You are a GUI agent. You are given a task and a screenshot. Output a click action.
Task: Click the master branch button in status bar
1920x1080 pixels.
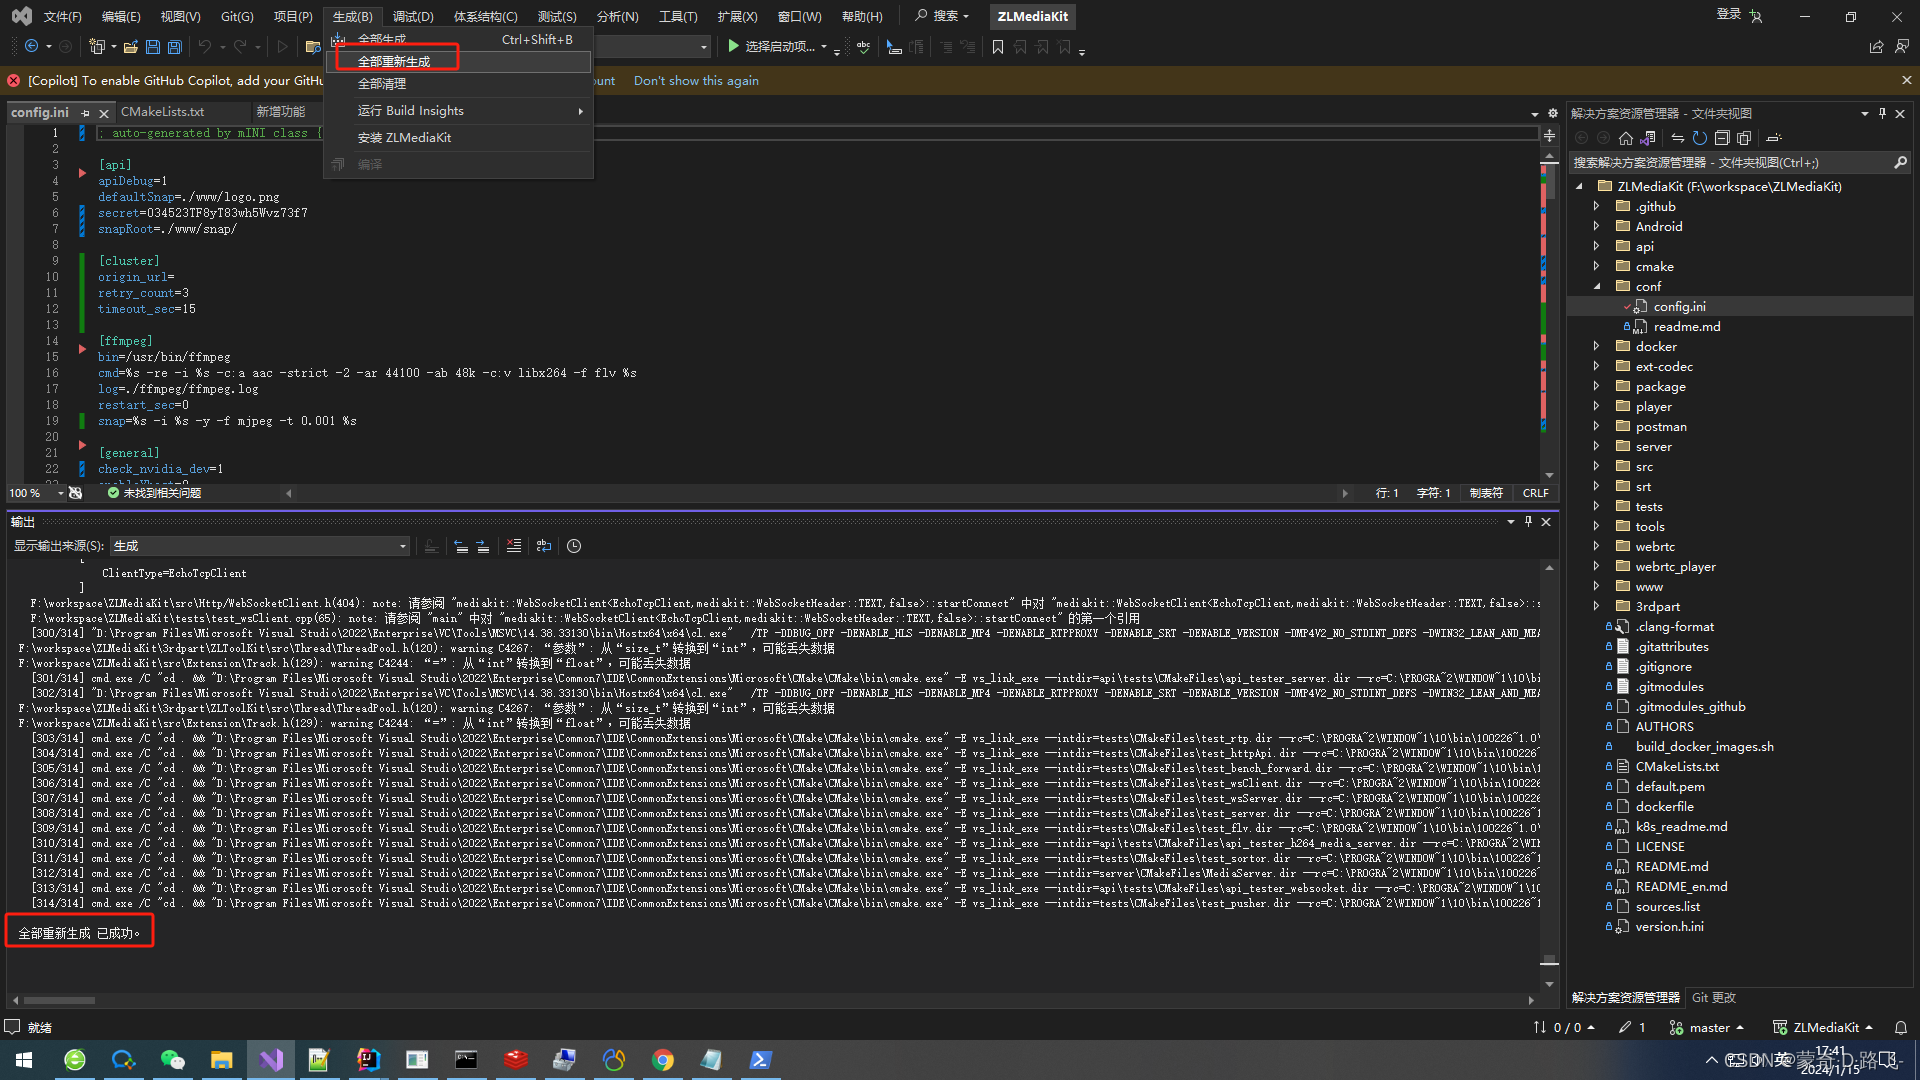[1707, 1027]
